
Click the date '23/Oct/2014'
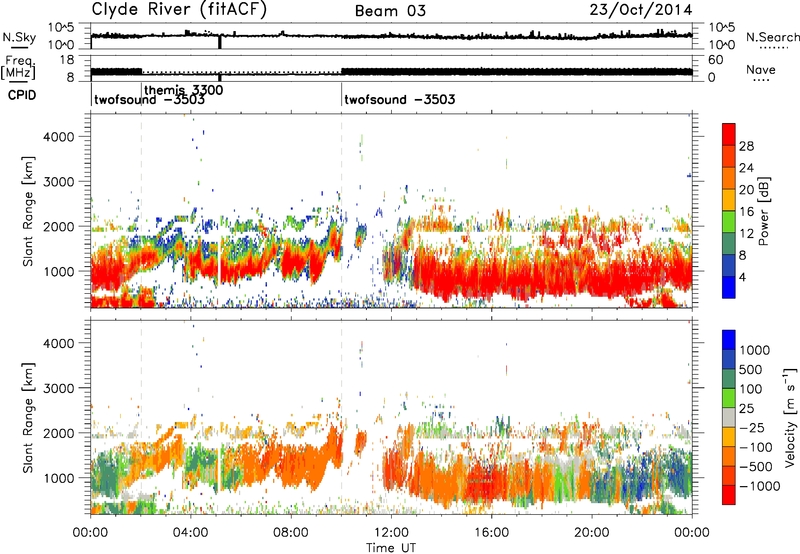641,10
